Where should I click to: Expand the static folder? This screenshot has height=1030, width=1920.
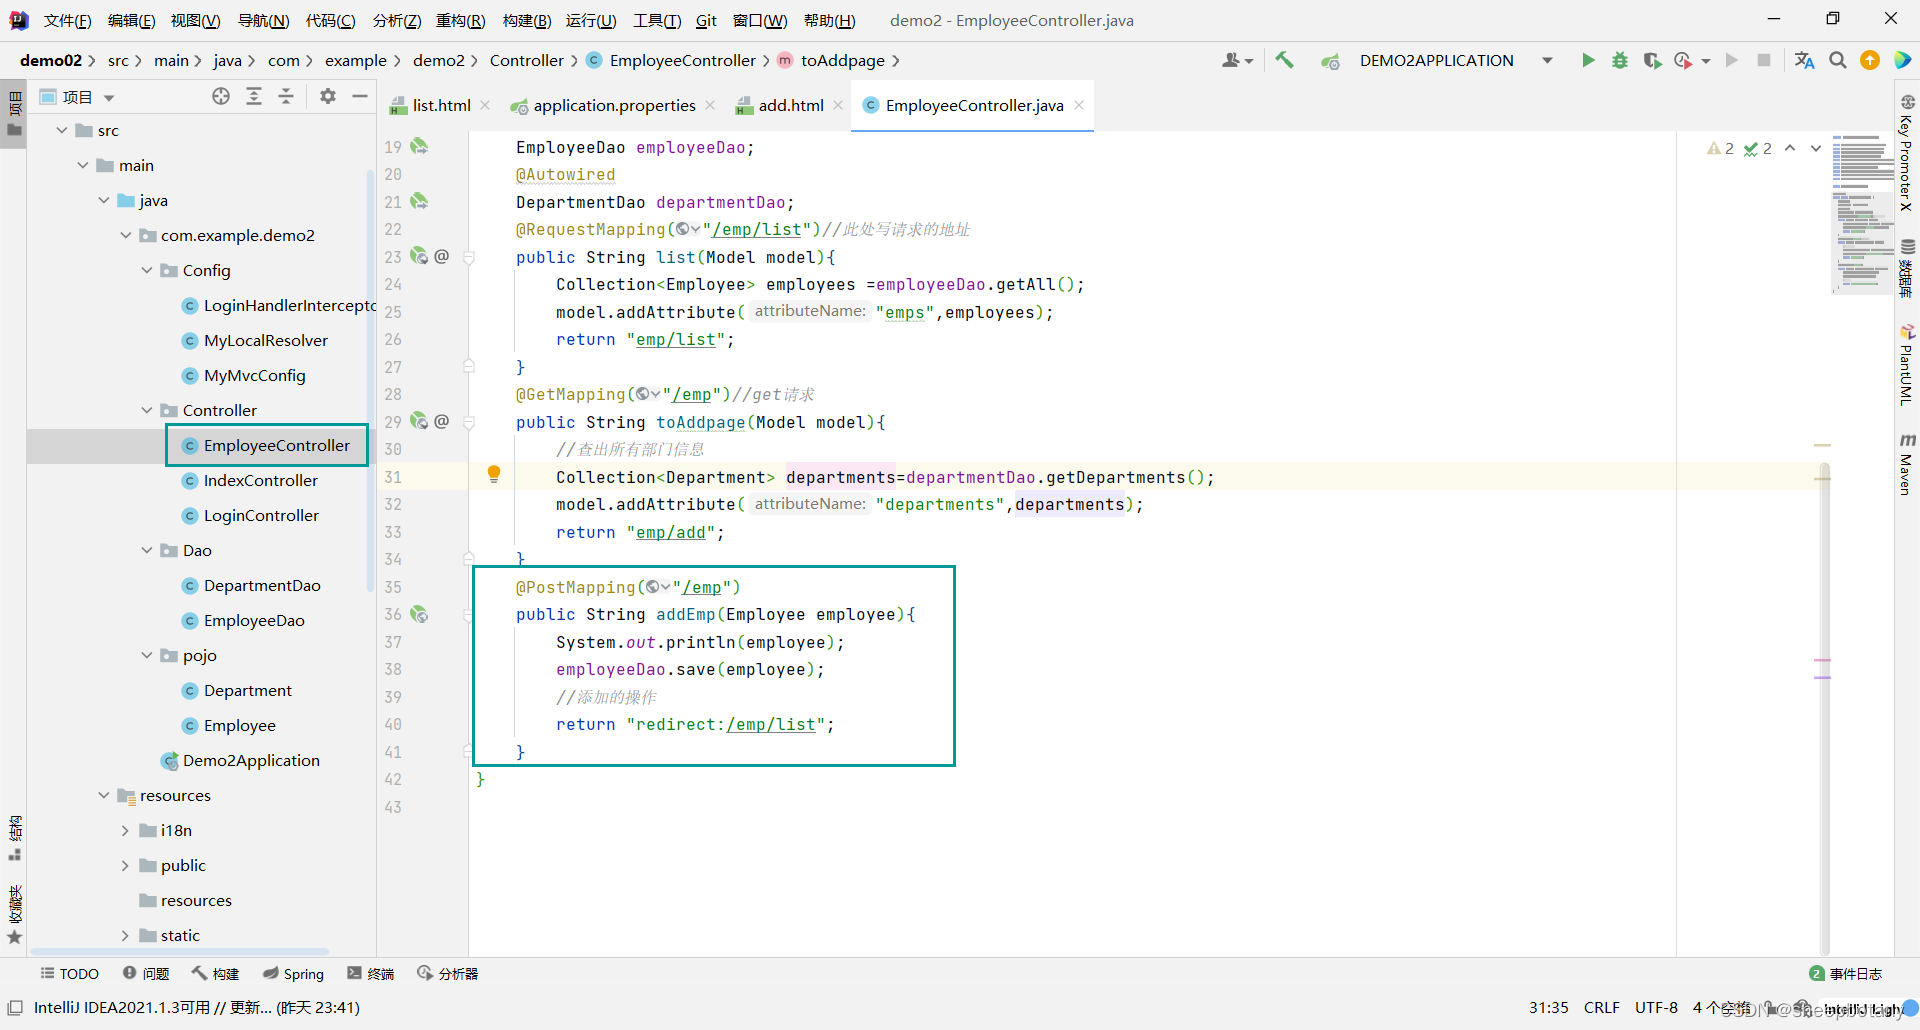click(125, 935)
